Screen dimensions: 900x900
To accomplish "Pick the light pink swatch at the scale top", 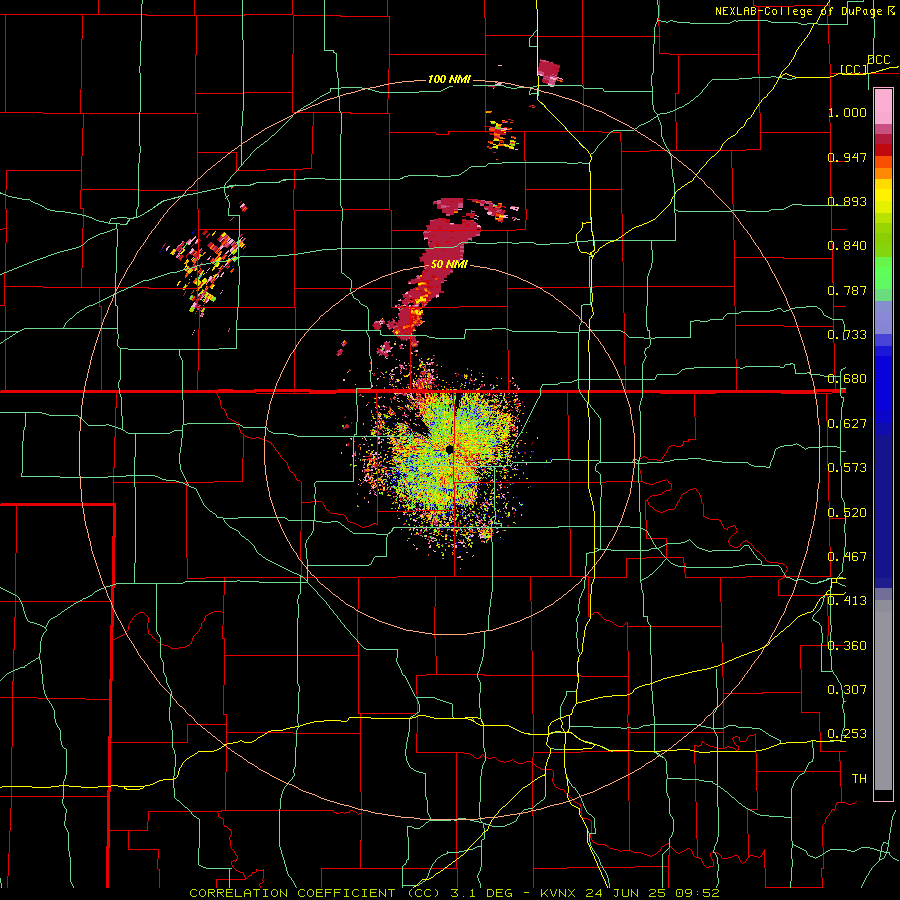I will (x=883, y=107).
